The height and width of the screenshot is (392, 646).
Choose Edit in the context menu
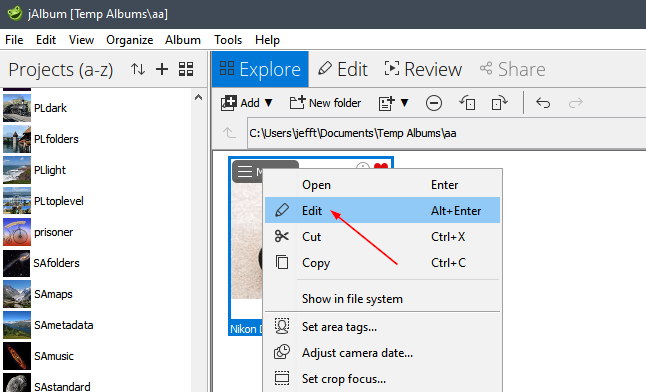pyautogui.click(x=382, y=210)
